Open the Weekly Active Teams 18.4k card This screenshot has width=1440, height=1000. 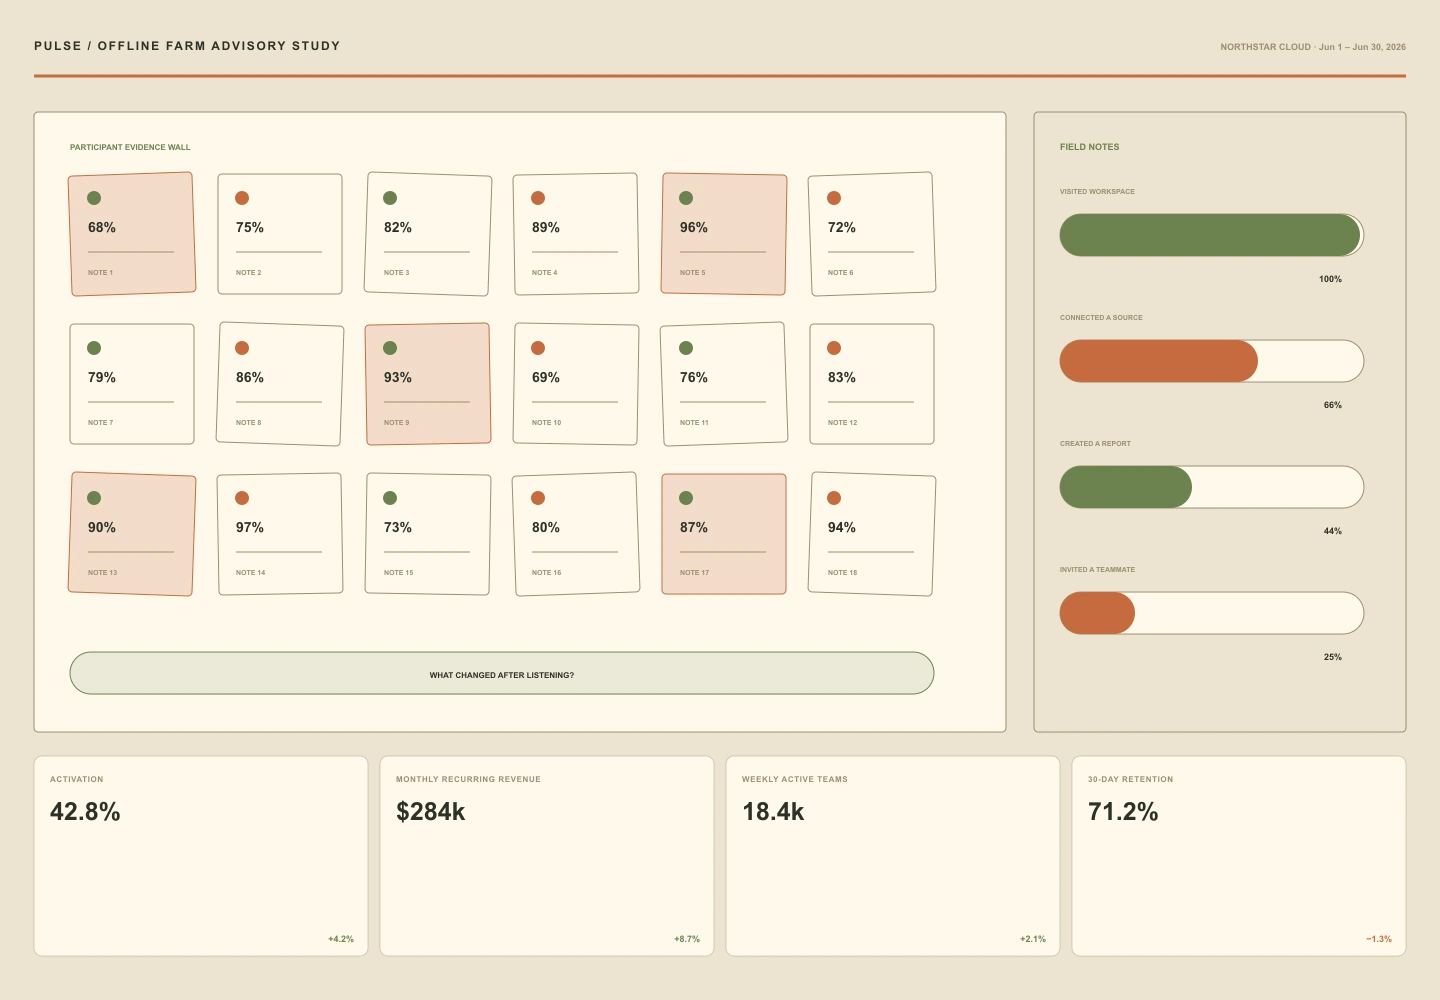(x=893, y=856)
